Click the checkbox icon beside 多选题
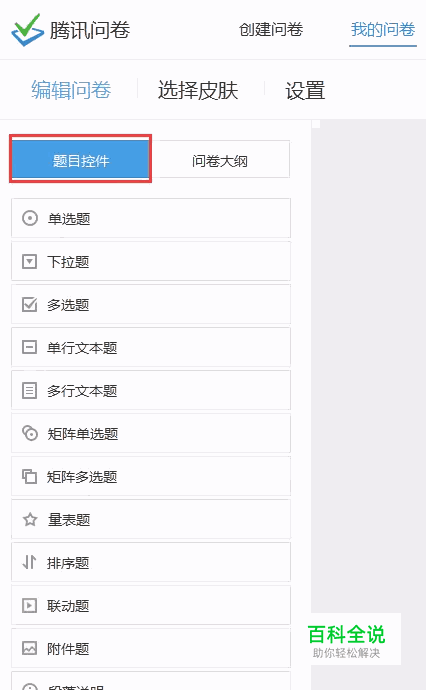Image resolution: width=426 pixels, height=690 pixels. (29, 305)
